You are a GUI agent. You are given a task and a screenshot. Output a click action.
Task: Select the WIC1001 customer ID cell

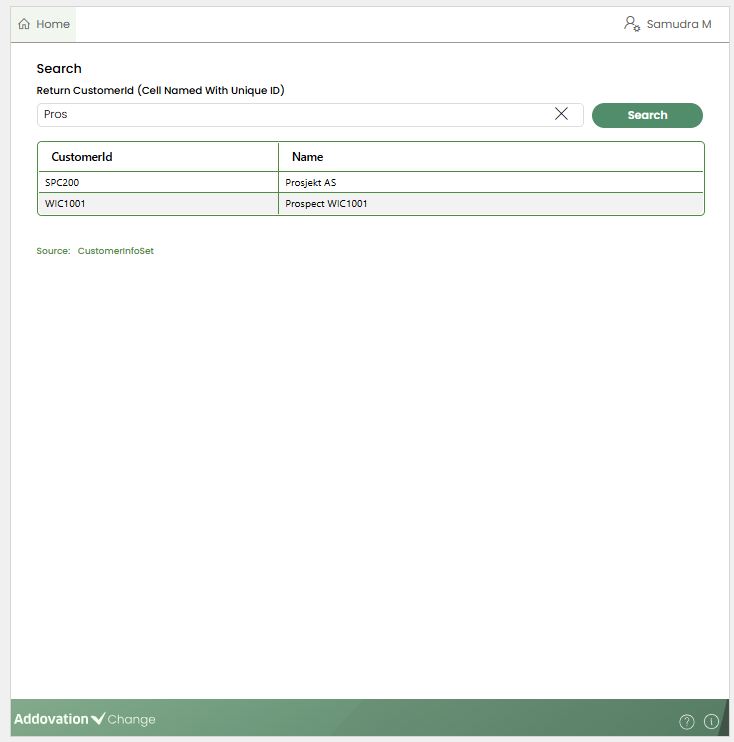[x=65, y=204]
